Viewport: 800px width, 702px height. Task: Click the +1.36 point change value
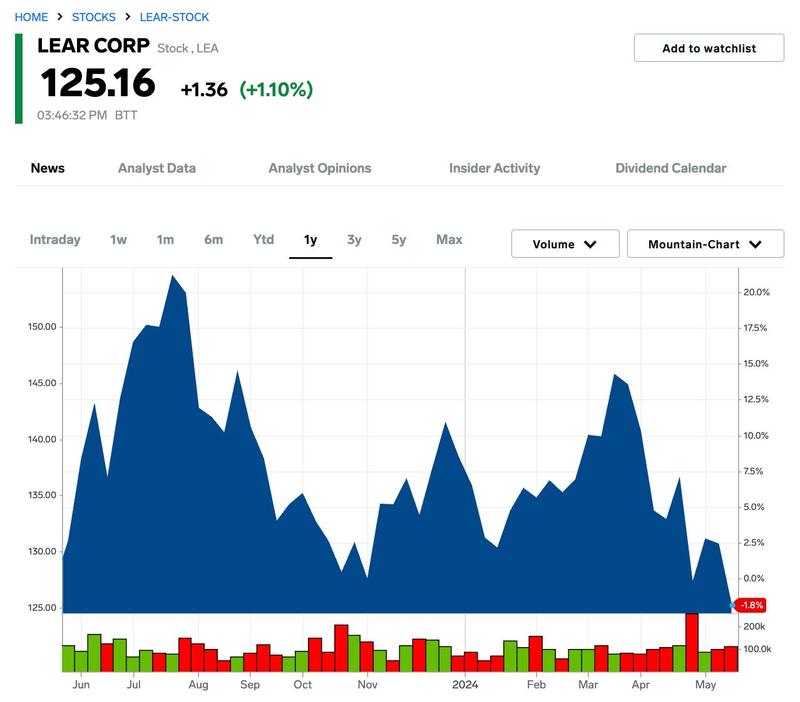pyautogui.click(x=204, y=90)
